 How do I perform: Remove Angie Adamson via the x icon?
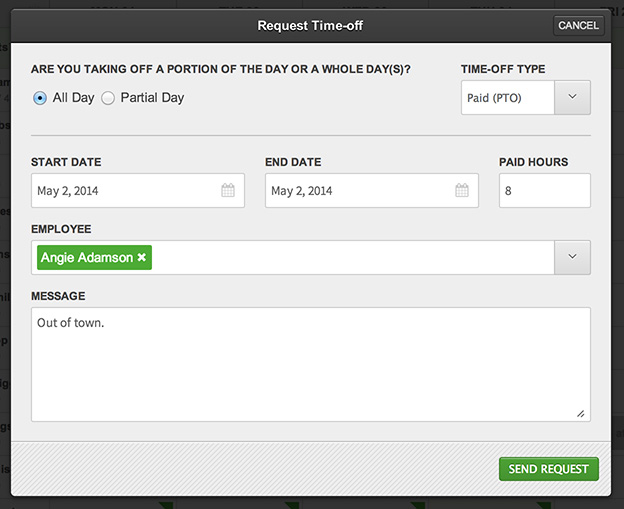[x=142, y=257]
